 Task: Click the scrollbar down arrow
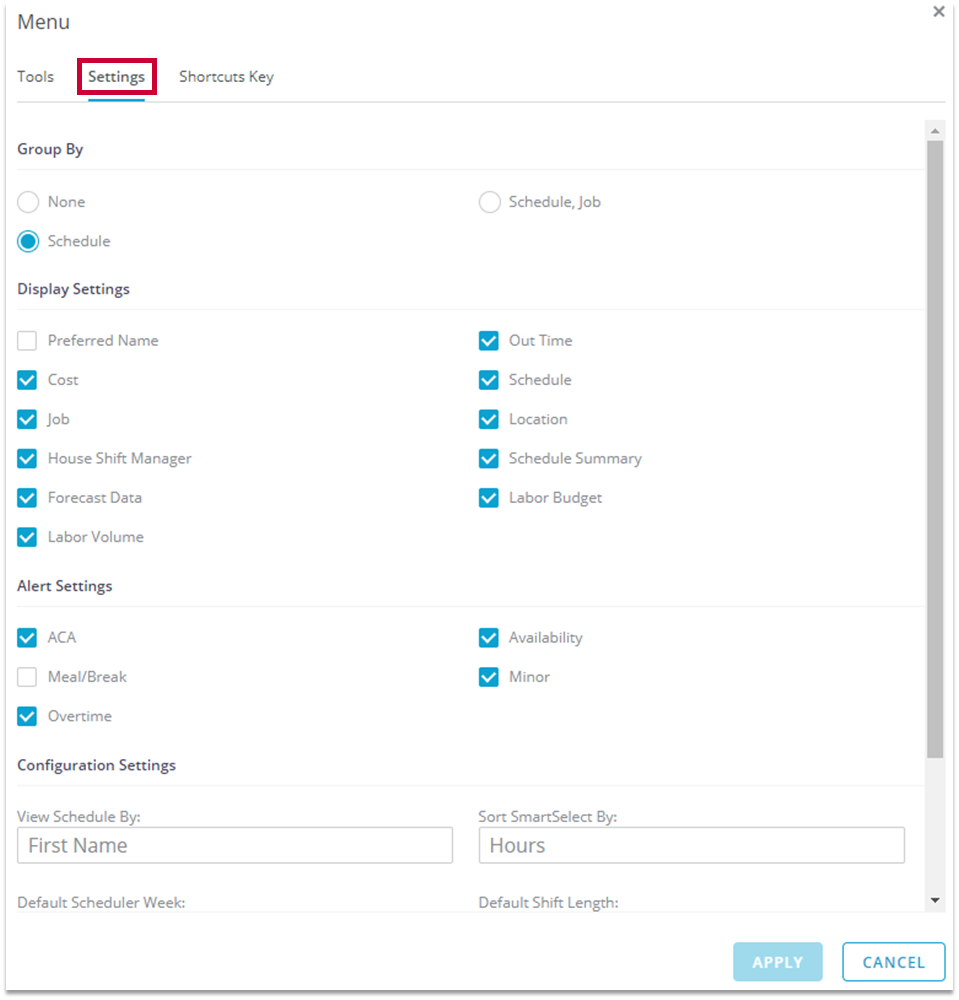pos(935,901)
